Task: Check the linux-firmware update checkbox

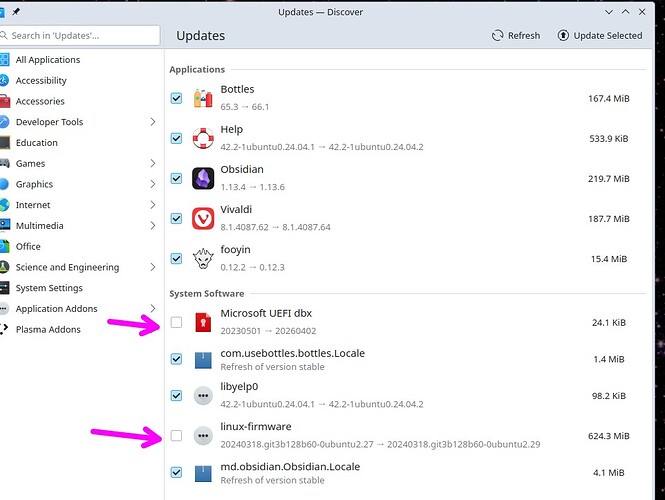Action: click(x=176, y=436)
